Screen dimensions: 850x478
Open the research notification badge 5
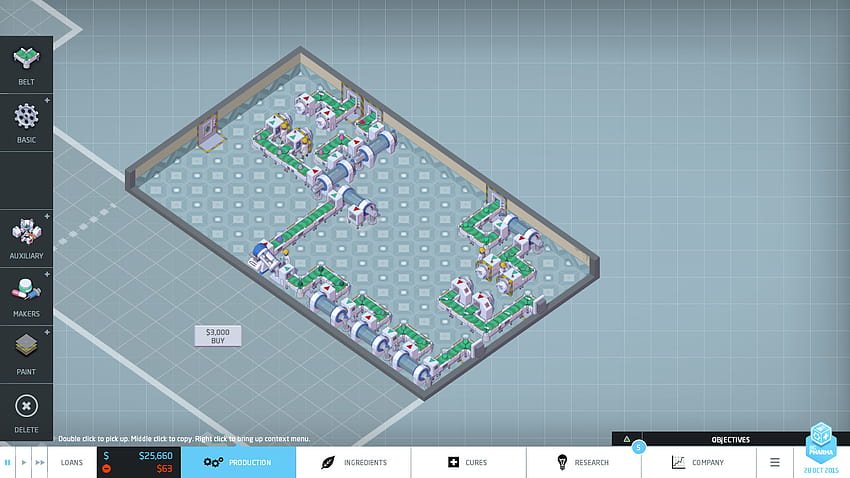point(639,447)
